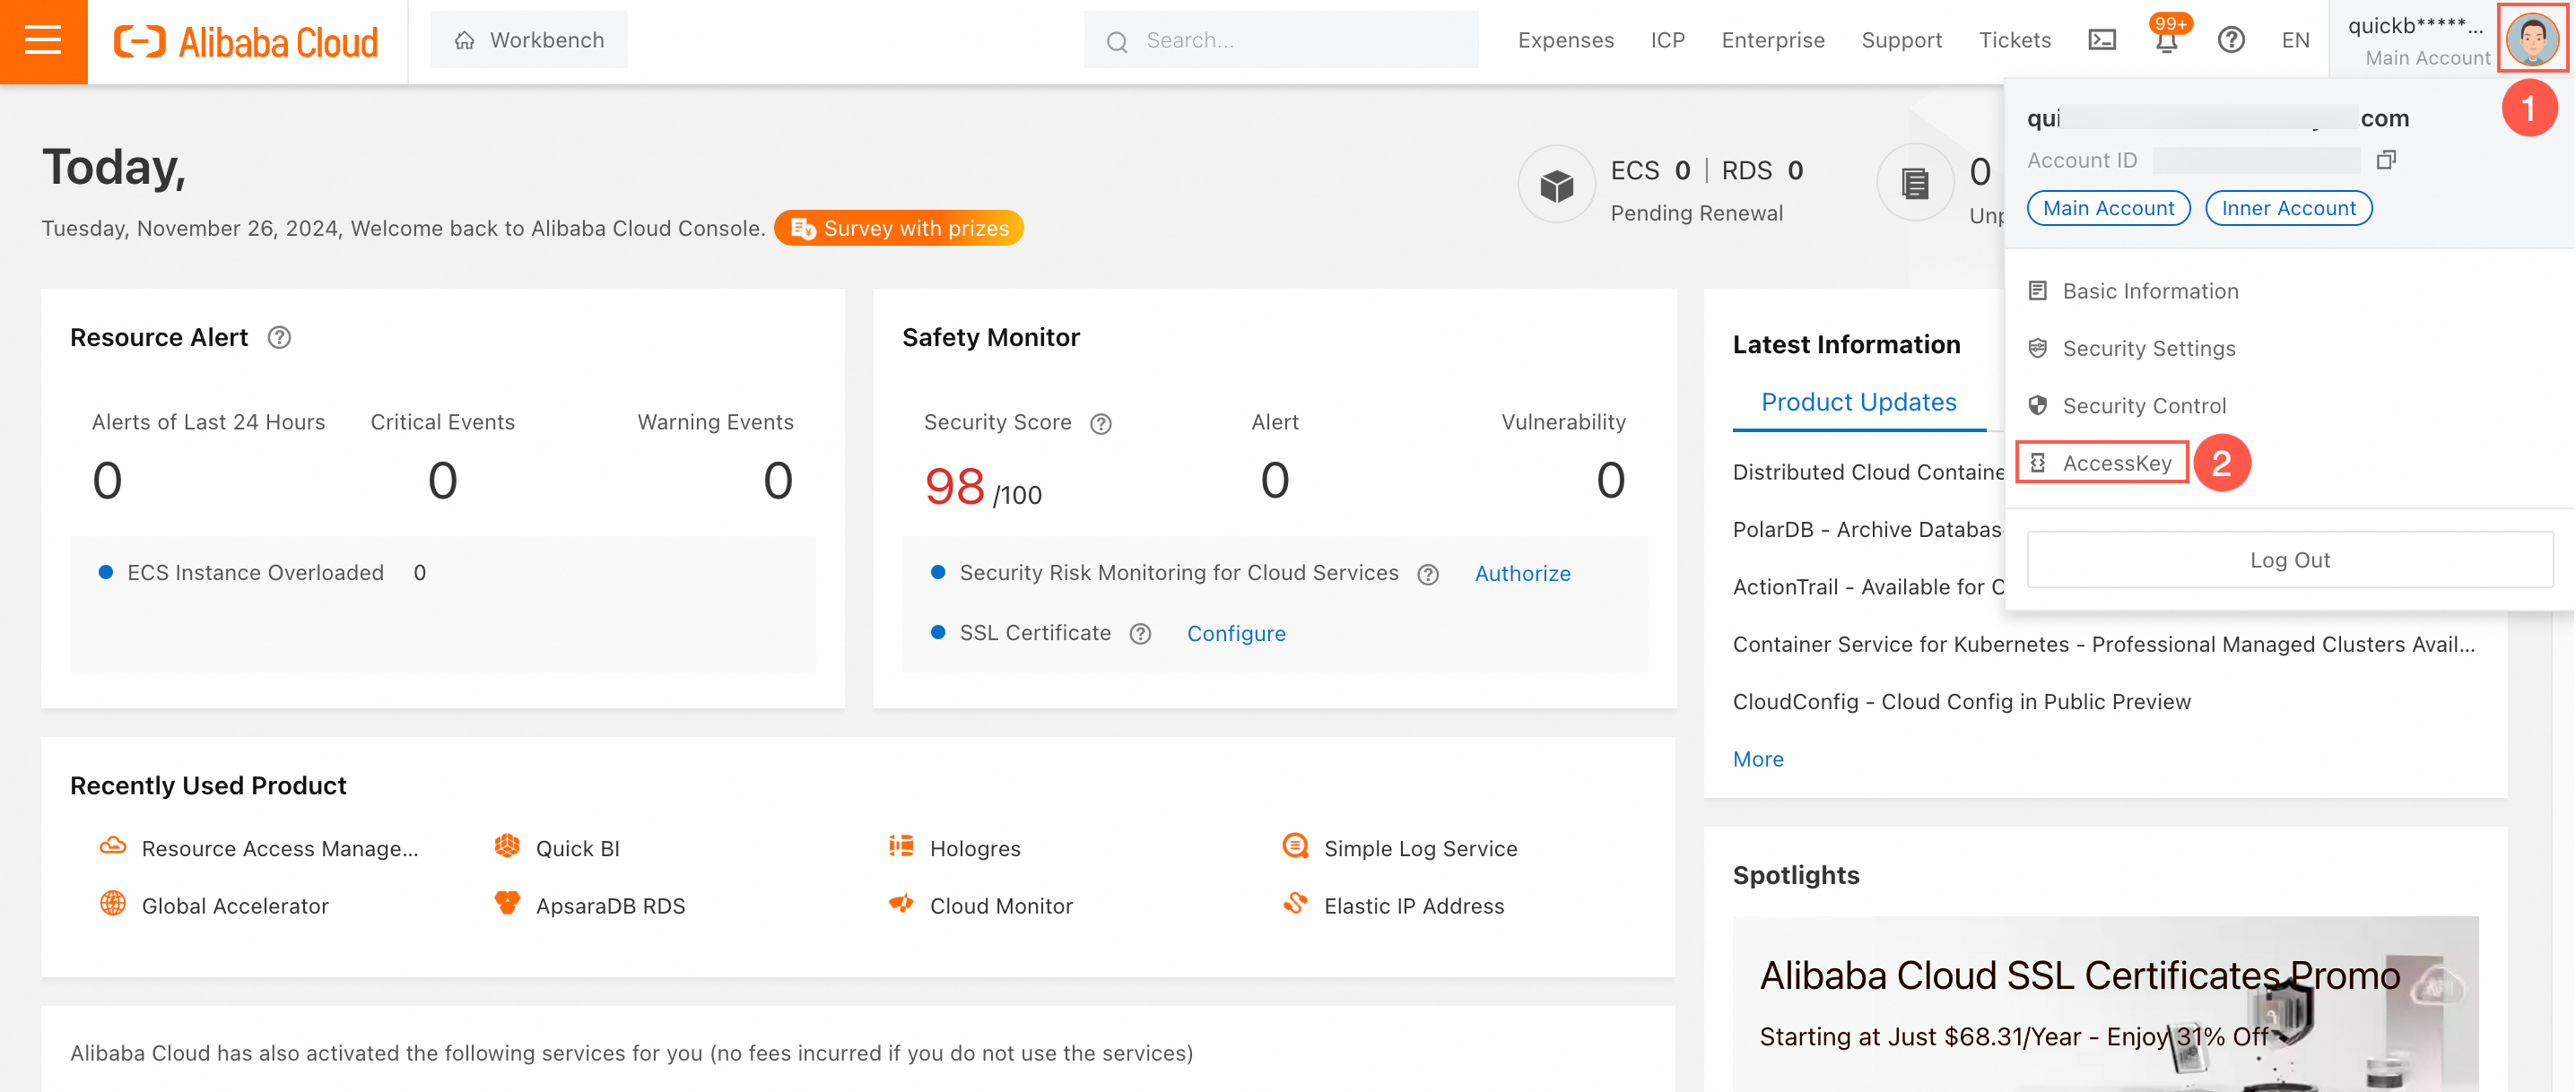
Task: Open the notifications bell
Action: point(2166,41)
